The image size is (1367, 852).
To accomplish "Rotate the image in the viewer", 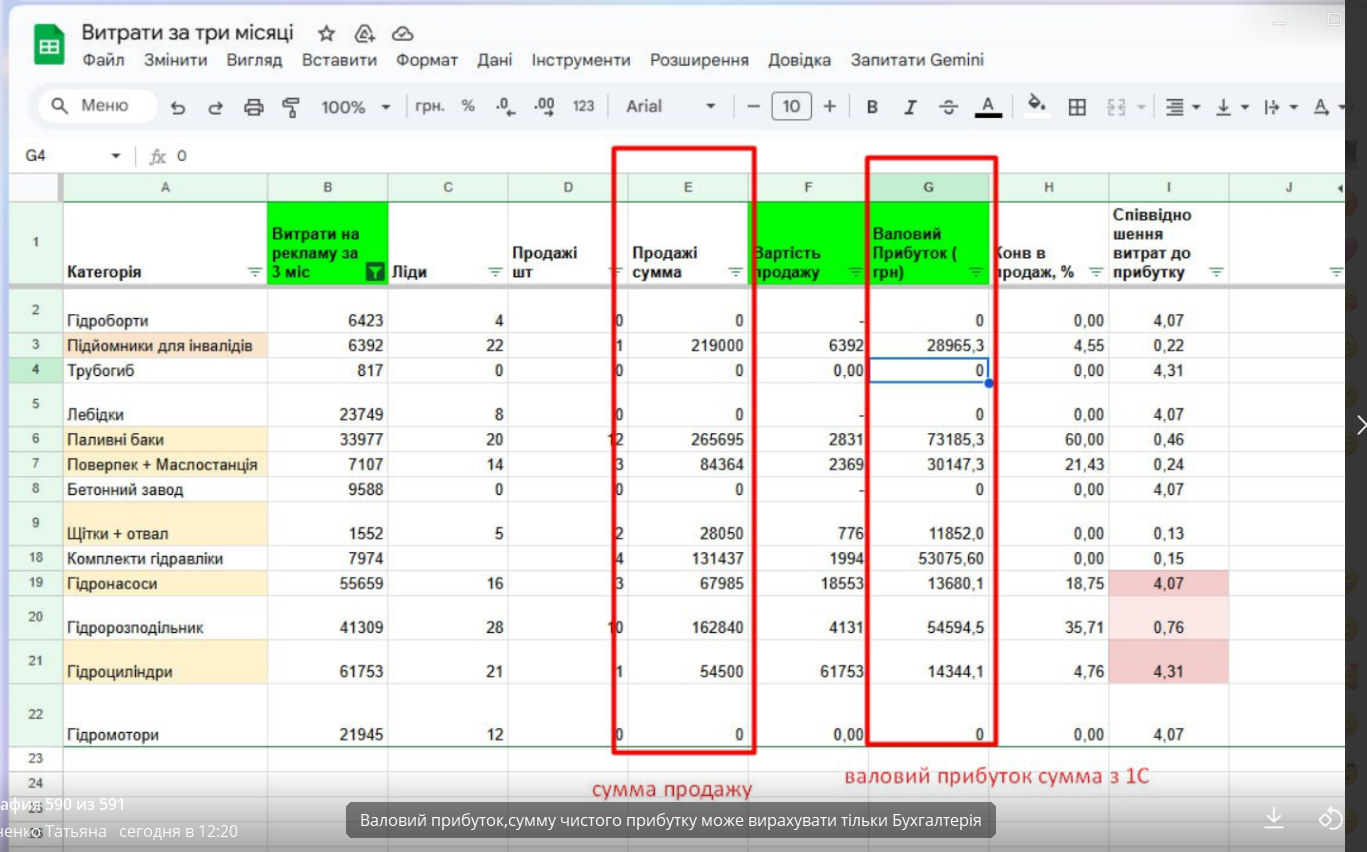I will pos(1330,818).
